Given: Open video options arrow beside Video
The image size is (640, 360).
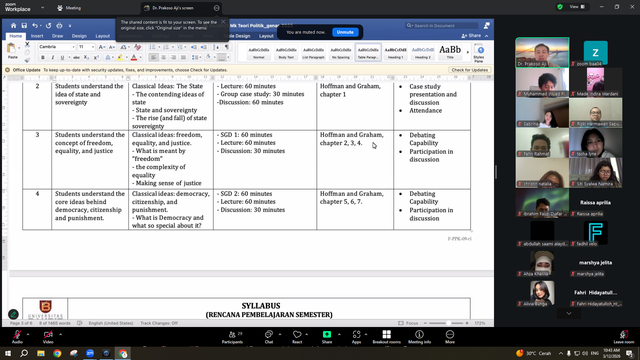Looking at the screenshot, I should [x=60, y=334].
